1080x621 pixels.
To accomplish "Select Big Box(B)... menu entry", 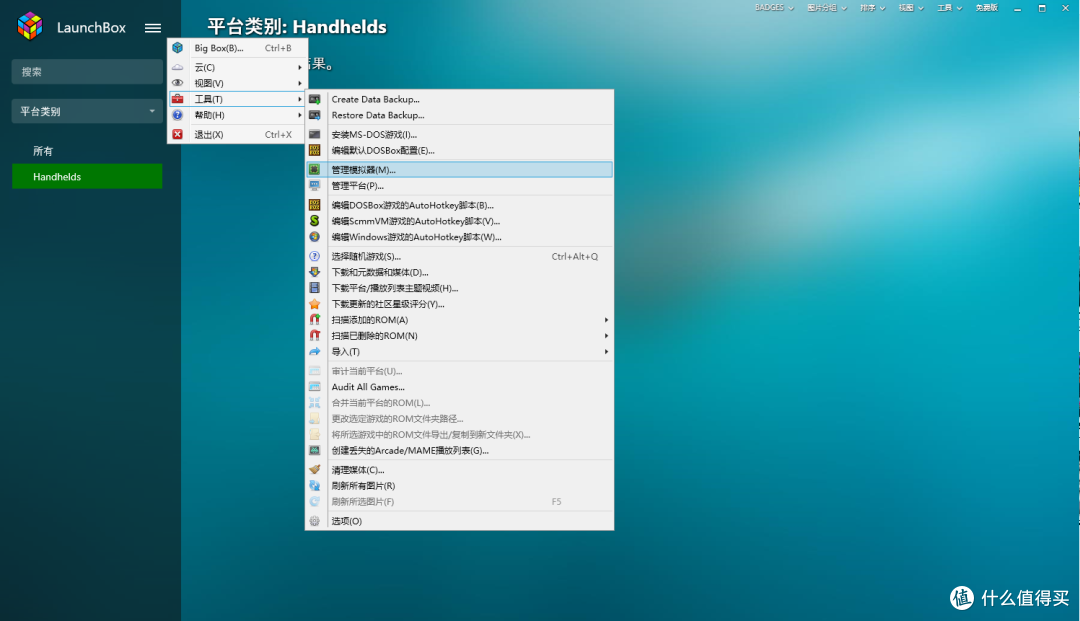I will (x=237, y=48).
